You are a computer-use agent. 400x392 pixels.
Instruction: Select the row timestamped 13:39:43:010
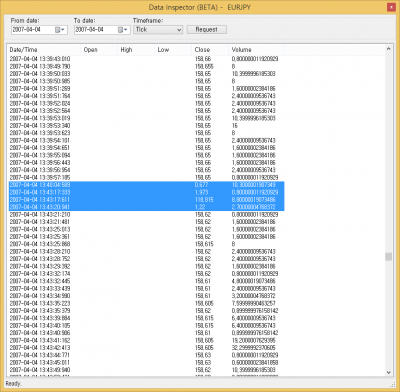(146, 59)
